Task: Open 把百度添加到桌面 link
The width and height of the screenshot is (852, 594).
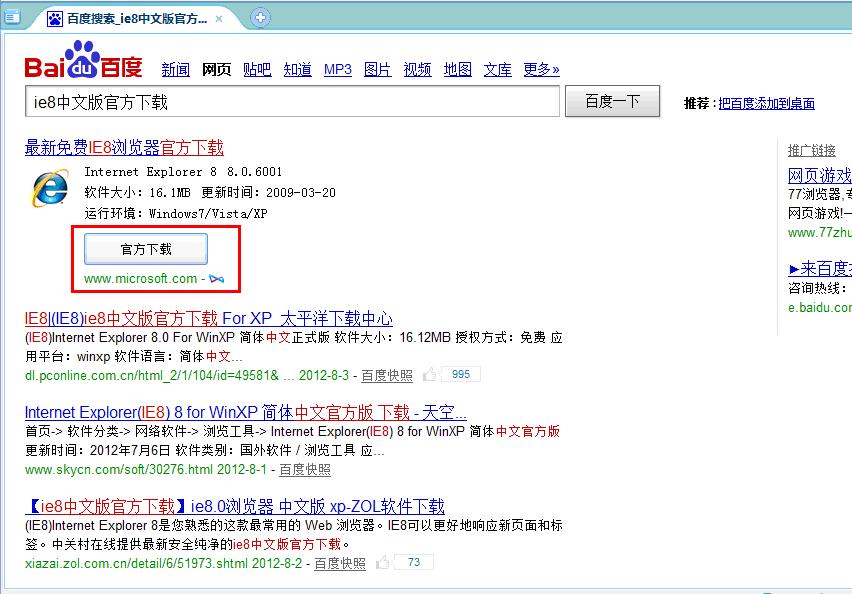Action: click(x=766, y=103)
